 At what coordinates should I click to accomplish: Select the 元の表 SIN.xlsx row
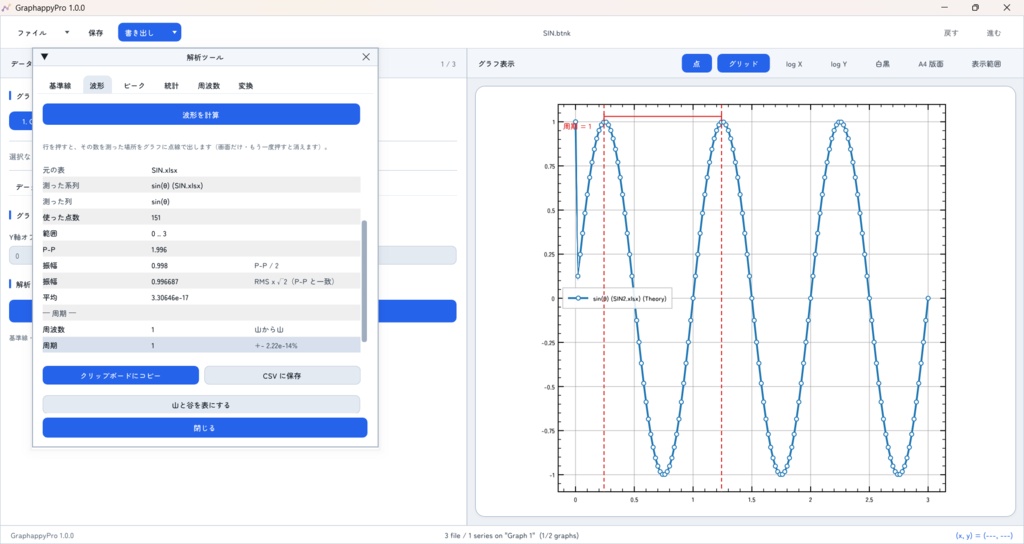point(201,170)
